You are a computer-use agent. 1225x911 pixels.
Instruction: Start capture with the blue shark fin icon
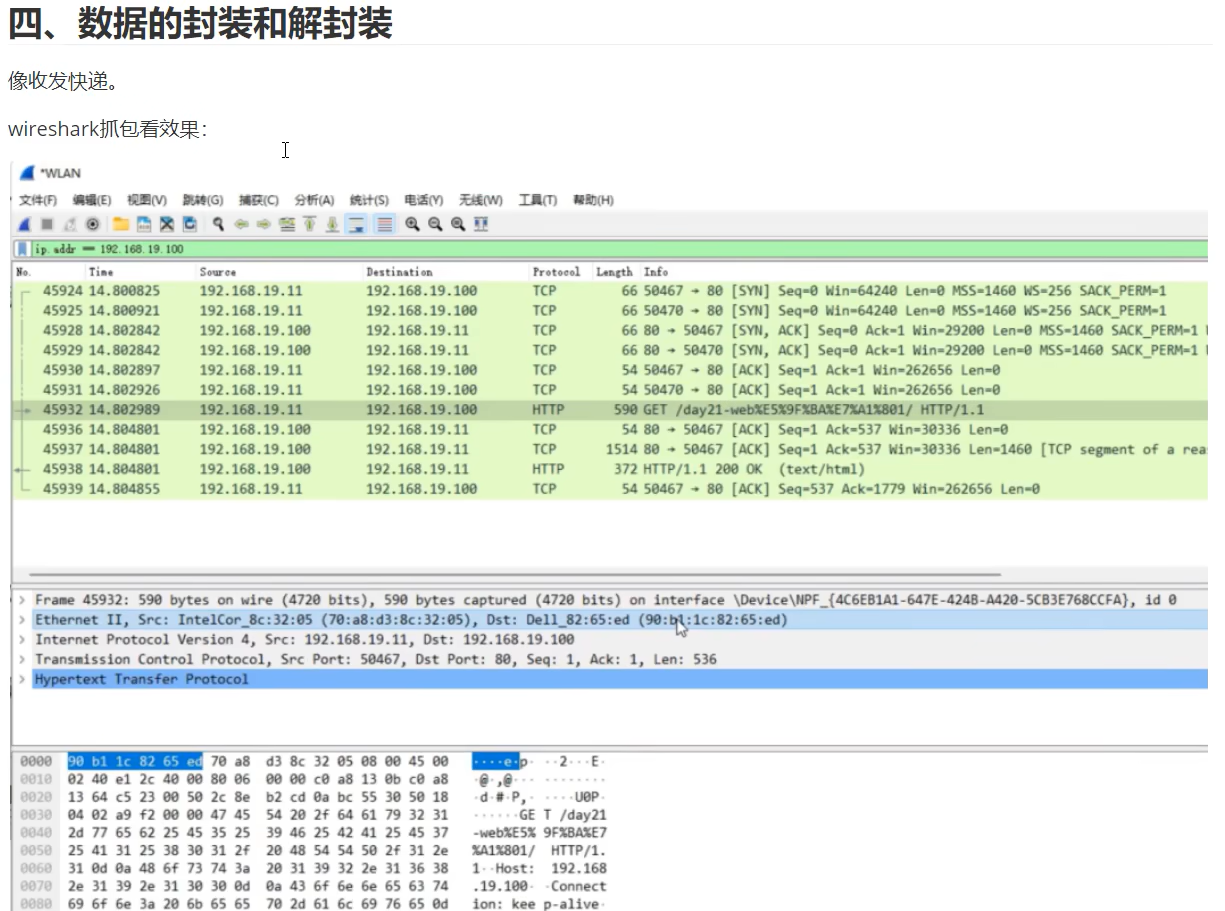(x=25, y=225)
